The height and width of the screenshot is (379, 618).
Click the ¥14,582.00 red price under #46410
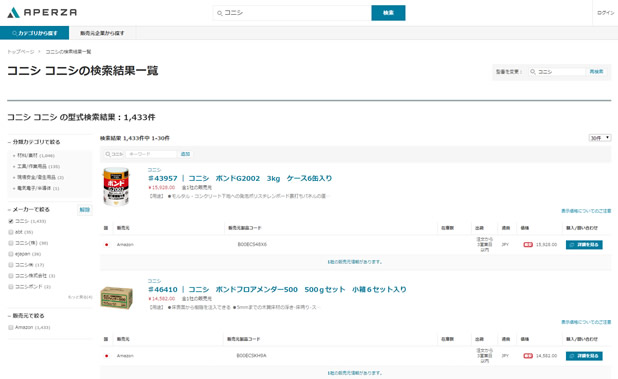(162, 299)
